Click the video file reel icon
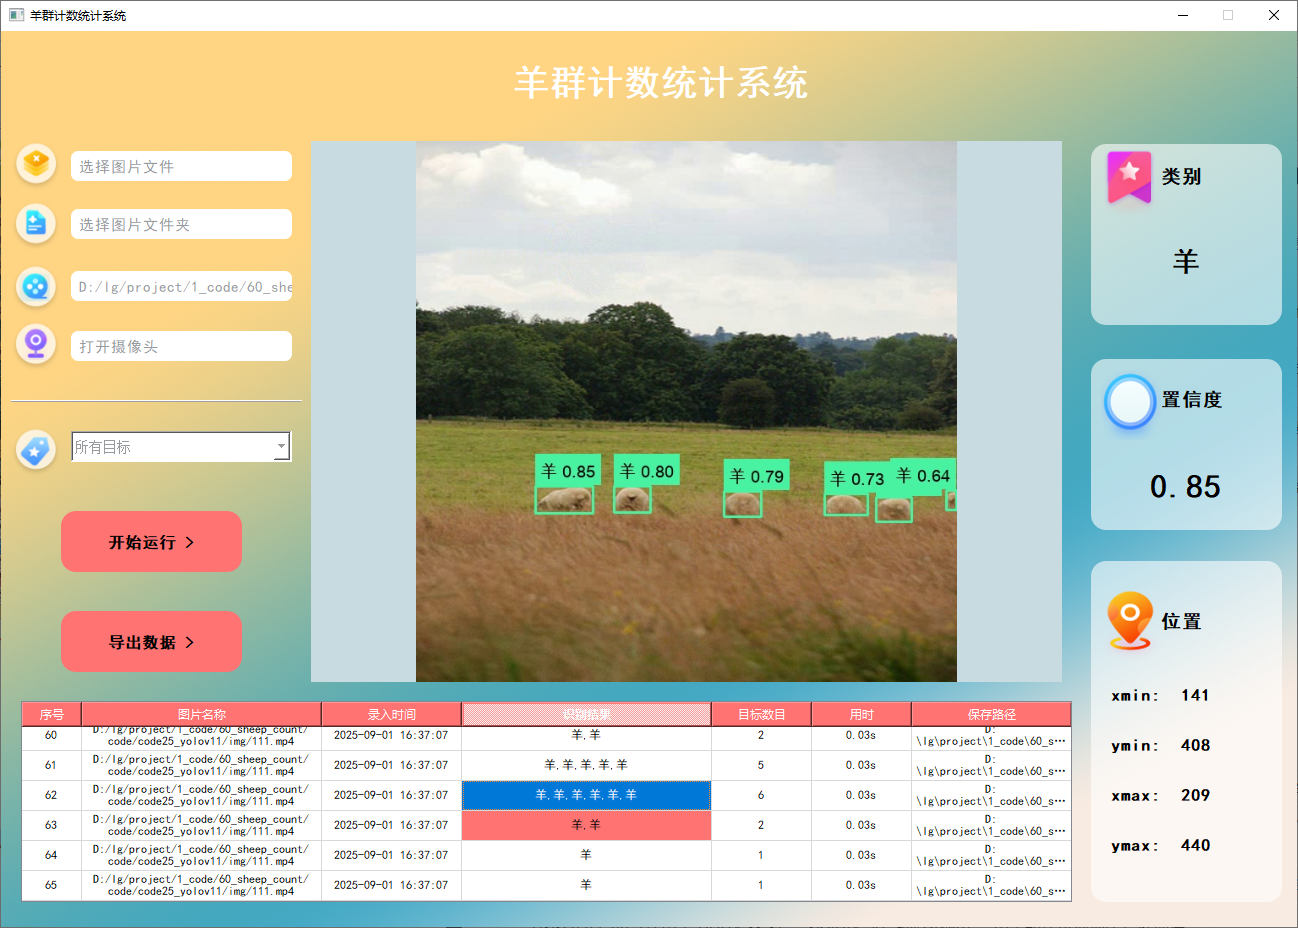This screenshot has height=928, width=1298. [36, 287]
